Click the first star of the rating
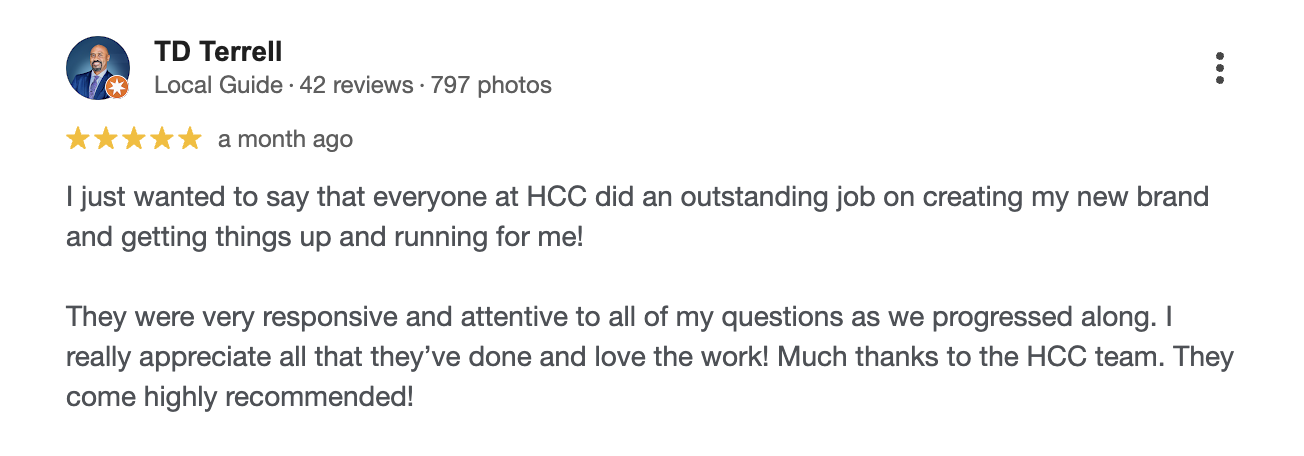Screen dimensions: 1304x456 (78, 139)
